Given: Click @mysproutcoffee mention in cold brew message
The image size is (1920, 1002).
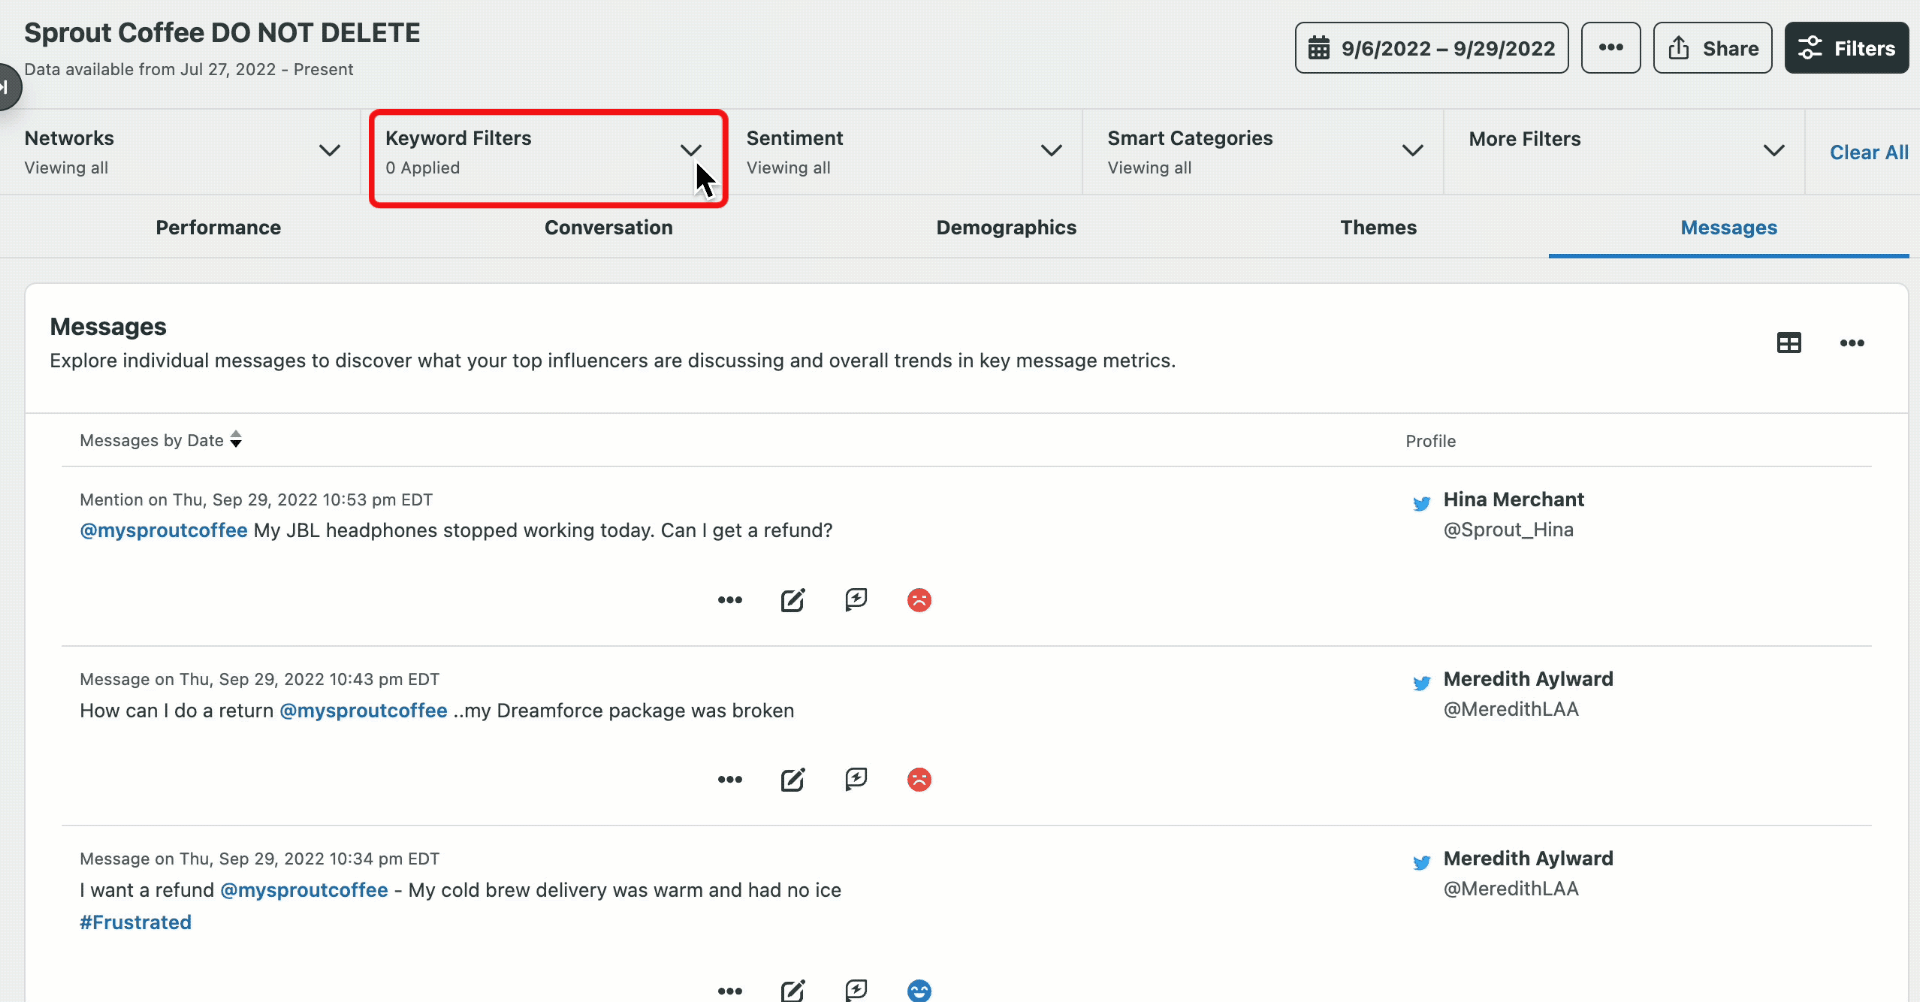Looking at the screenshot, I should (304, 890).
